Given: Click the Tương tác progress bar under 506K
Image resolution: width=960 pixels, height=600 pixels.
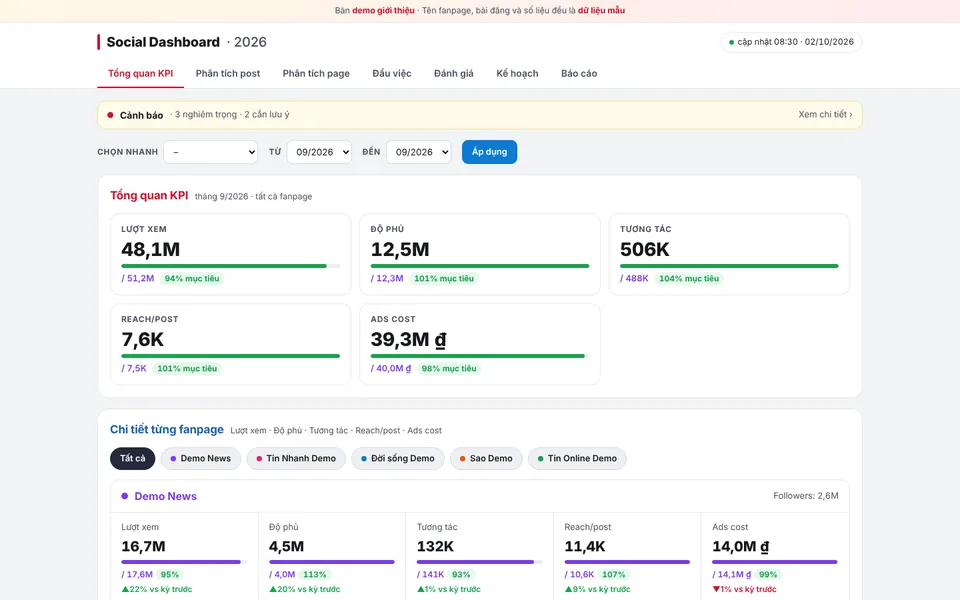Looking at the screenshot, I should pos(729,266).
